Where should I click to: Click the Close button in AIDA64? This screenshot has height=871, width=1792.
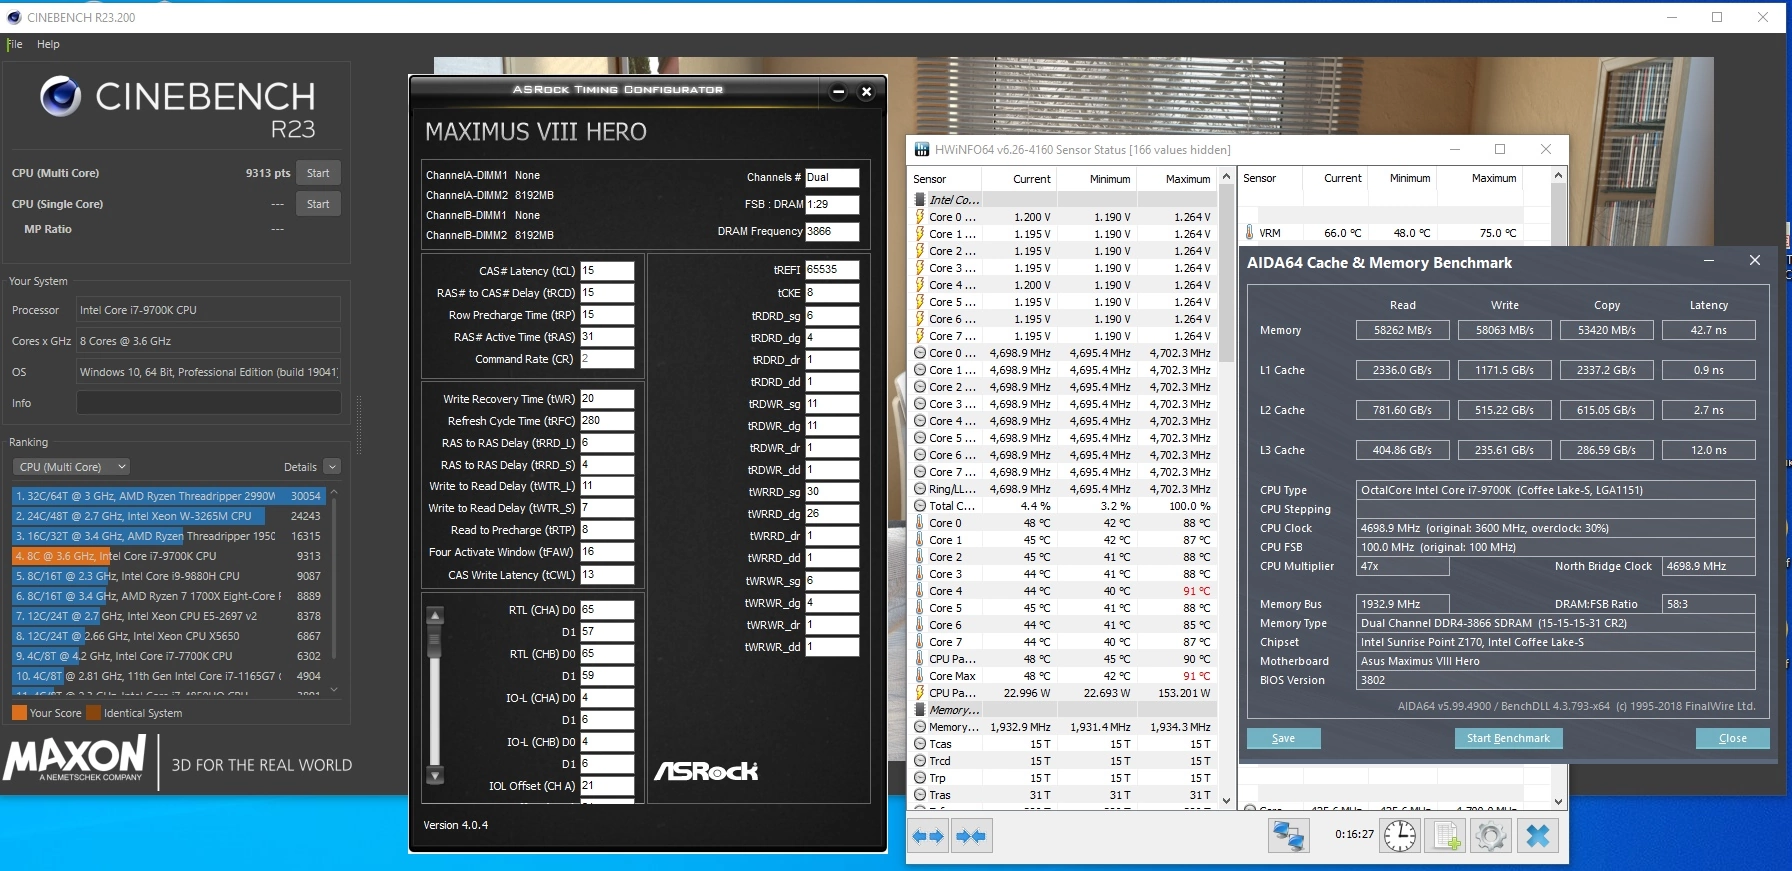[1732, 738]
